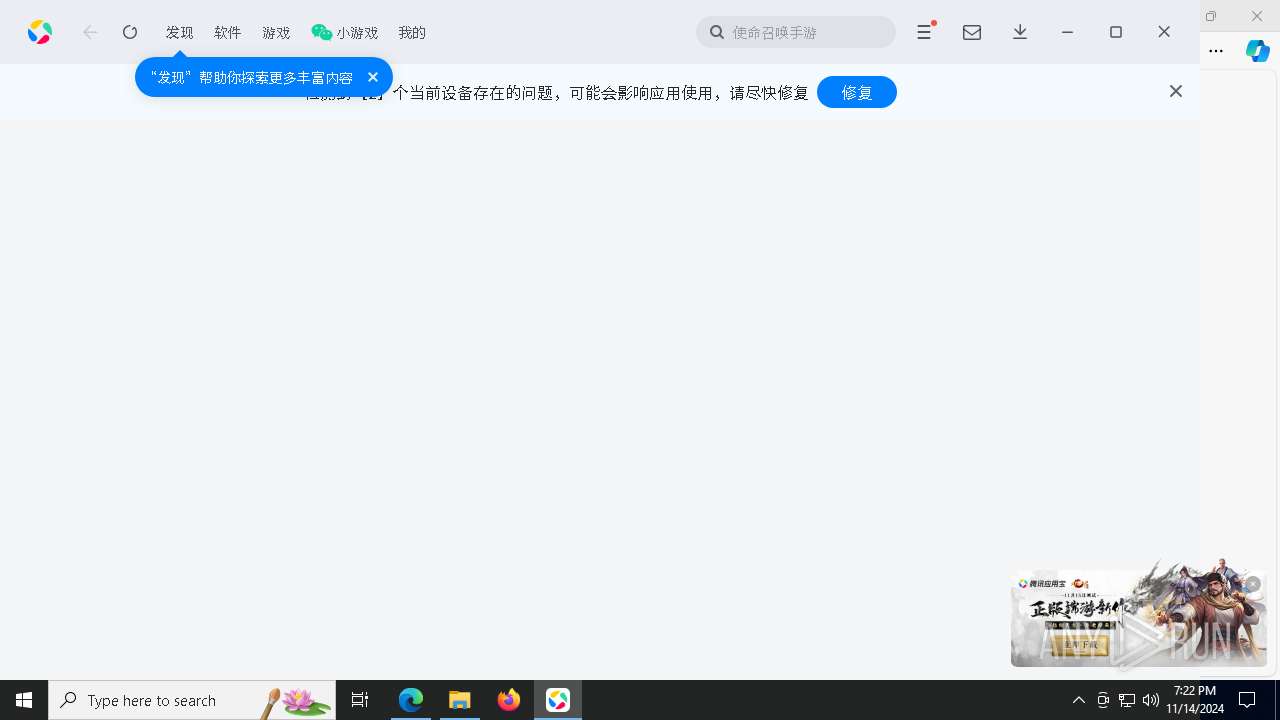Open the clock showing 7:22 PM

click(x=1195, y=700)
